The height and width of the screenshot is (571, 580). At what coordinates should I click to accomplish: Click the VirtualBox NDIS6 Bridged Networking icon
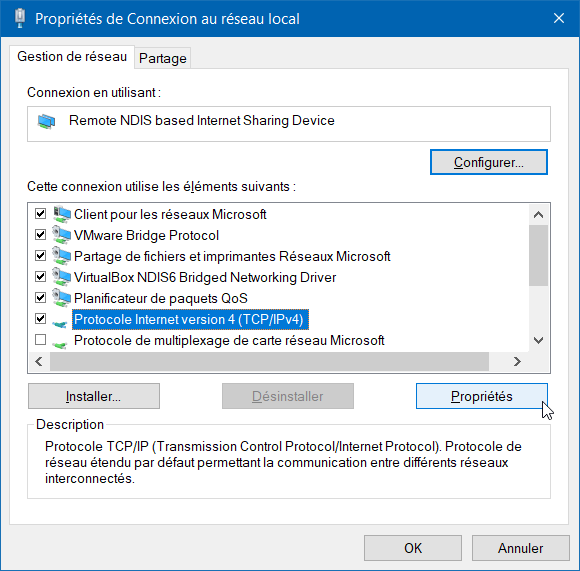click(x=61, y=278)
